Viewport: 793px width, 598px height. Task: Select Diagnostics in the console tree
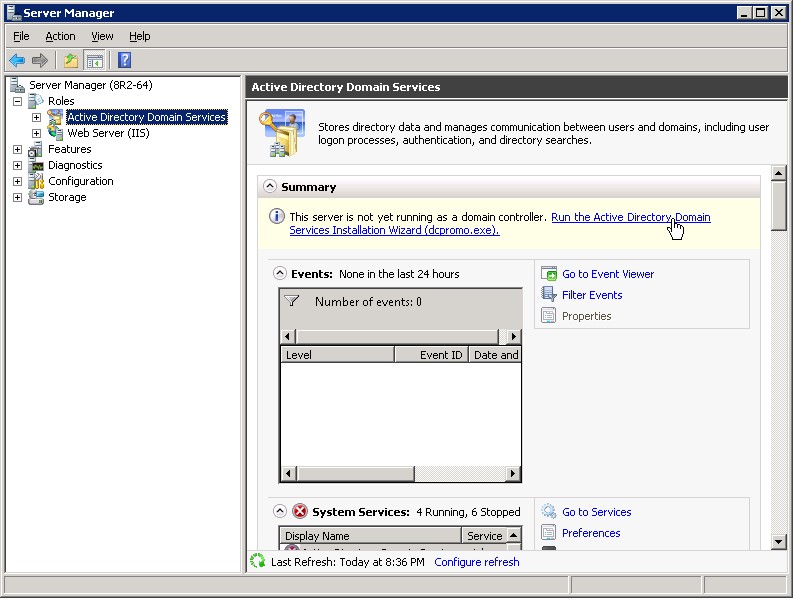click(x=75, y=165)
